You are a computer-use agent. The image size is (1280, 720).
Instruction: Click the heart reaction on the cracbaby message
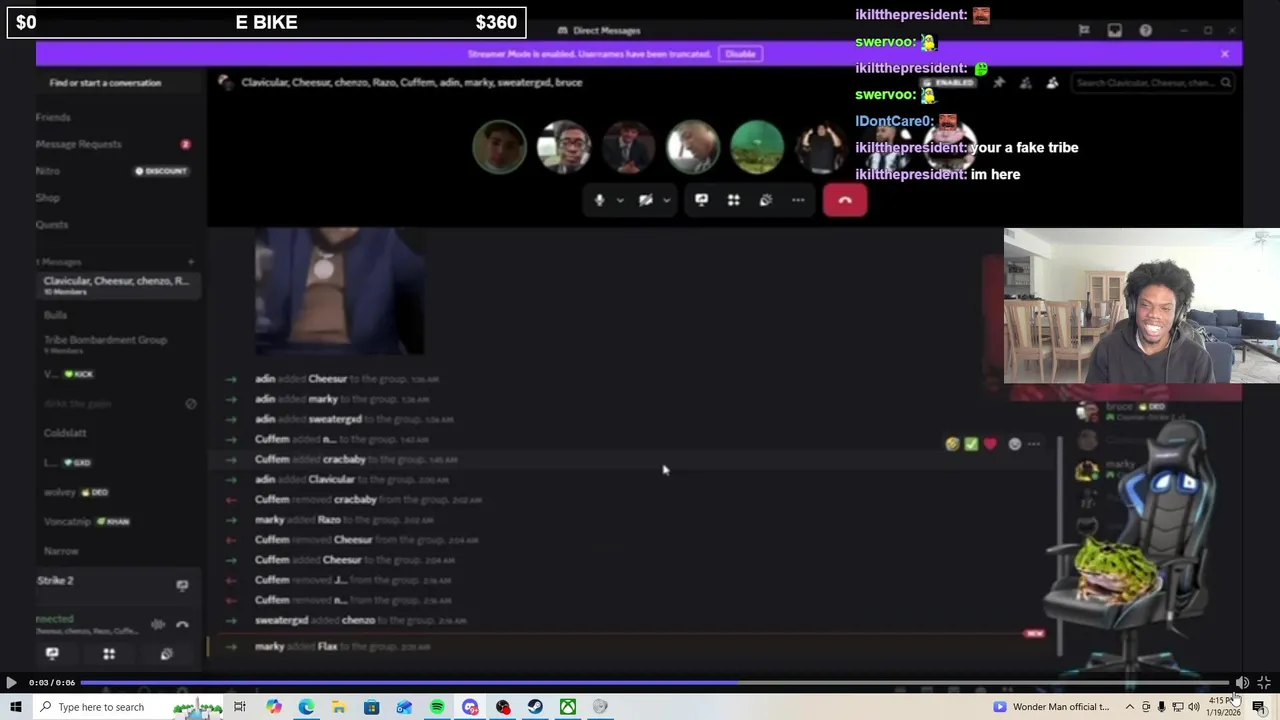click(x=990, y=444)
